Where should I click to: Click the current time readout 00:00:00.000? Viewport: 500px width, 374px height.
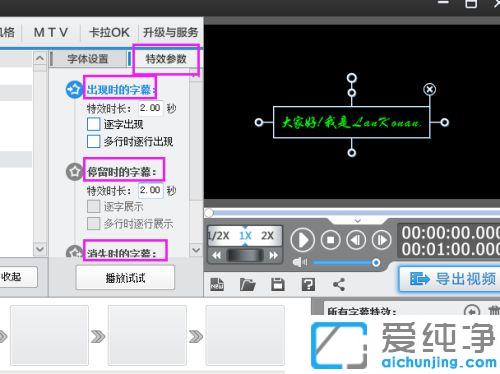[x=451, y=232]
